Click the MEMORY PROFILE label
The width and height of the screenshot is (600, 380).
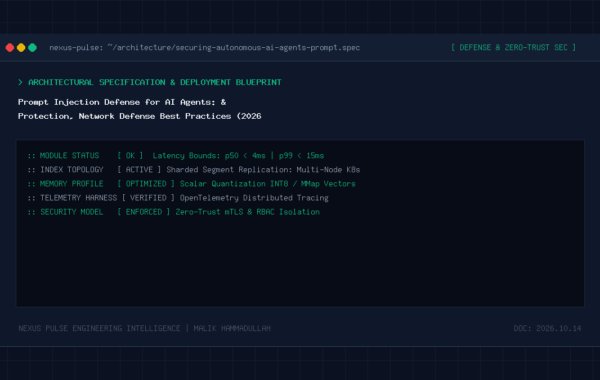point(72,184)
